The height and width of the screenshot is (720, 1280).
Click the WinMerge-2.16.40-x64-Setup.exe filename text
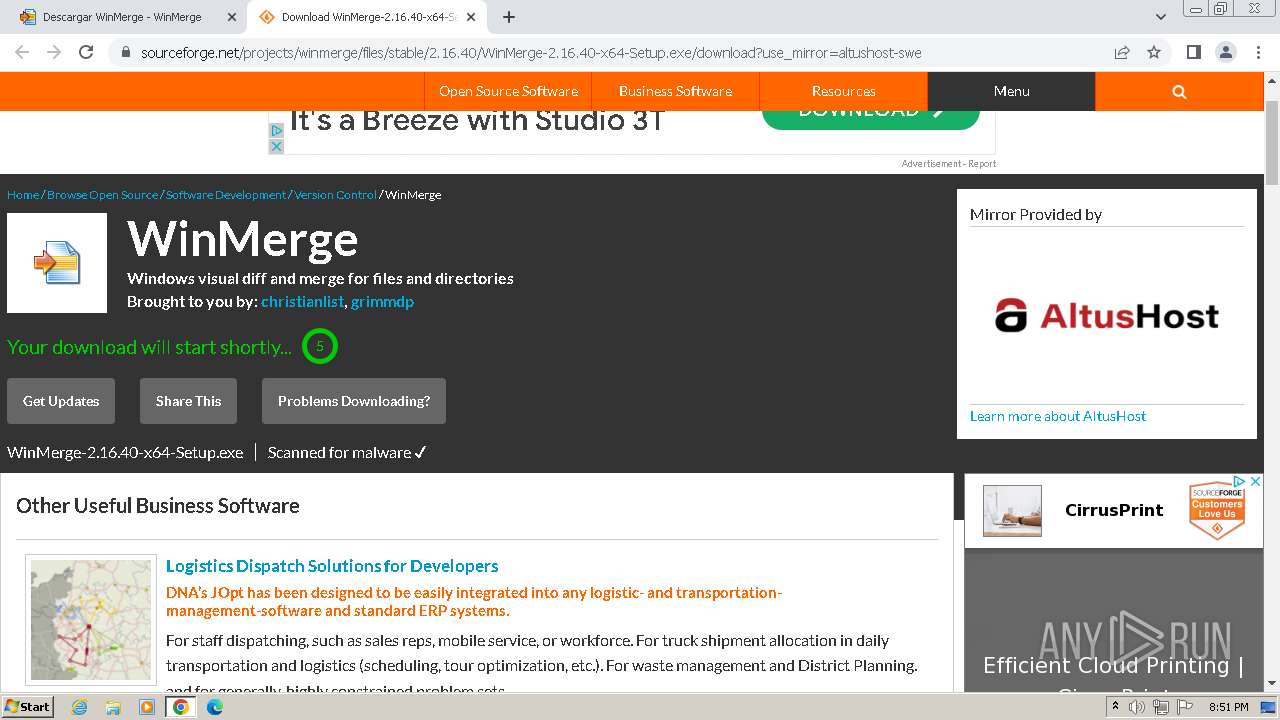[125, 453]
